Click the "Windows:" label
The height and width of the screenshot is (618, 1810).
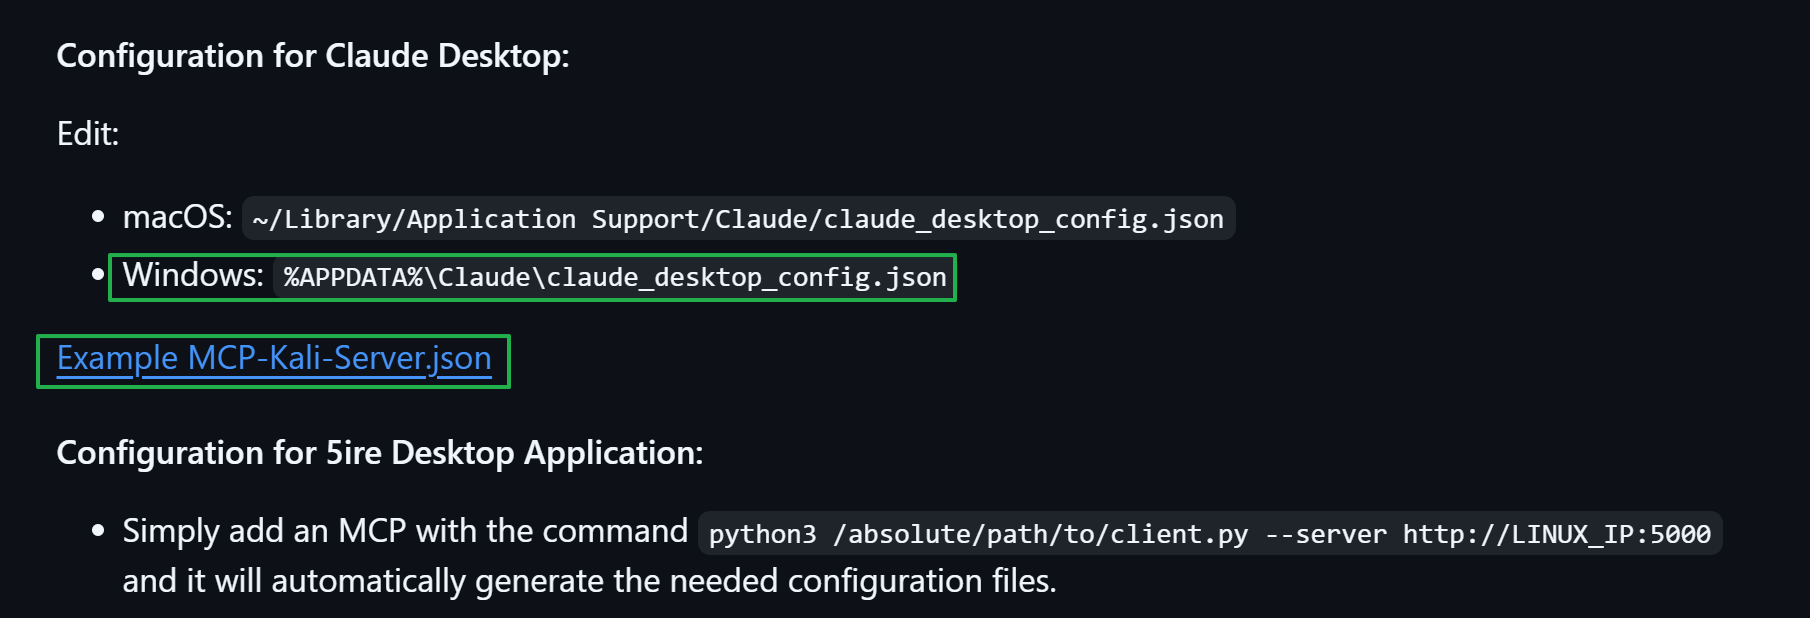193,275
